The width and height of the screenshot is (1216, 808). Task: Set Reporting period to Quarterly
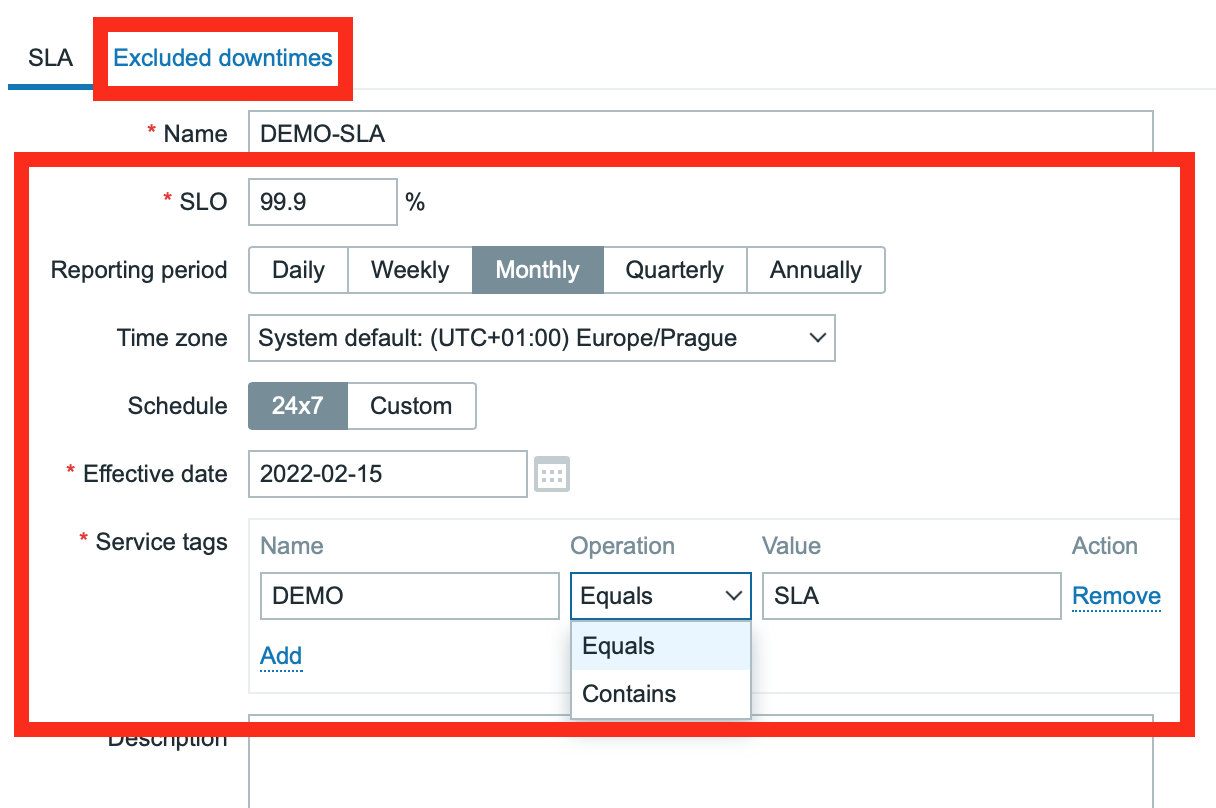pos(675,270)
